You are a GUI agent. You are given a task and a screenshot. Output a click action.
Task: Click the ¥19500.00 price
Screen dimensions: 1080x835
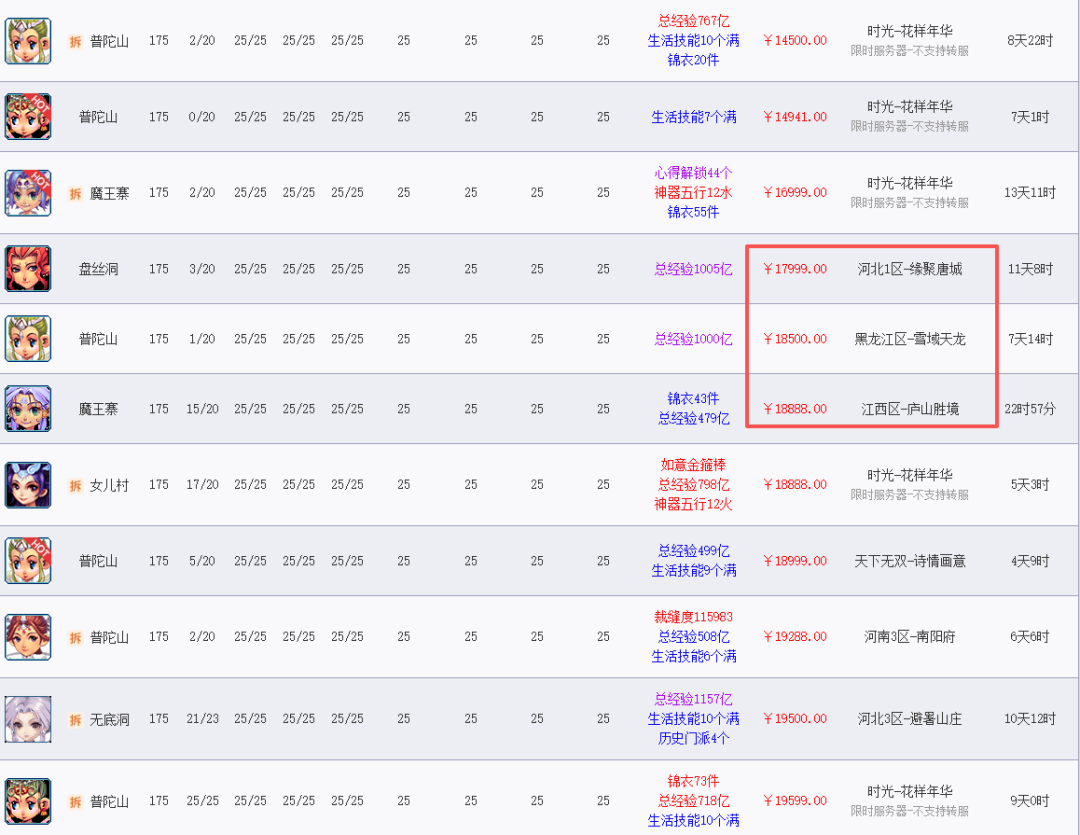[795, 719]
